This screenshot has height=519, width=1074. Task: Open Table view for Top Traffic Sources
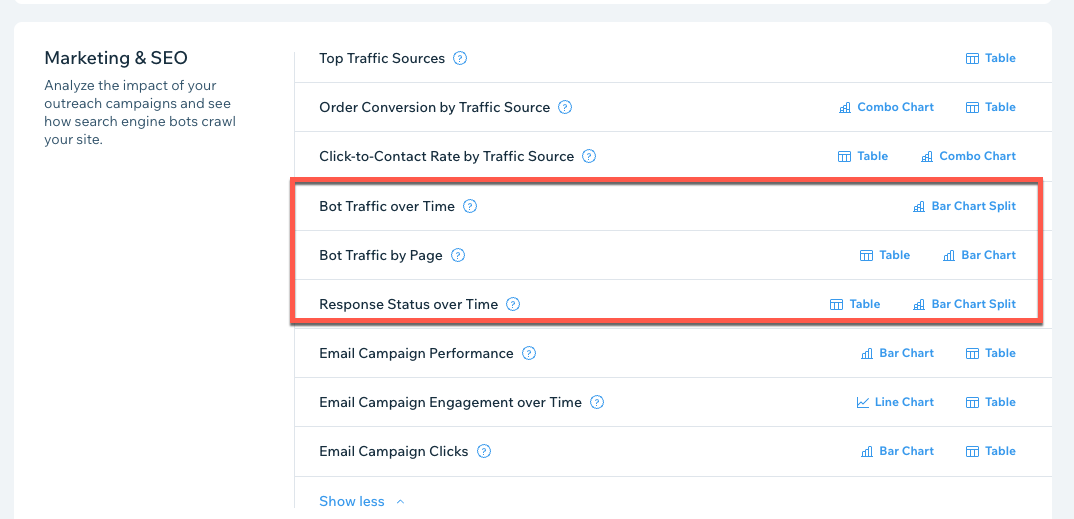click(990, 58)
